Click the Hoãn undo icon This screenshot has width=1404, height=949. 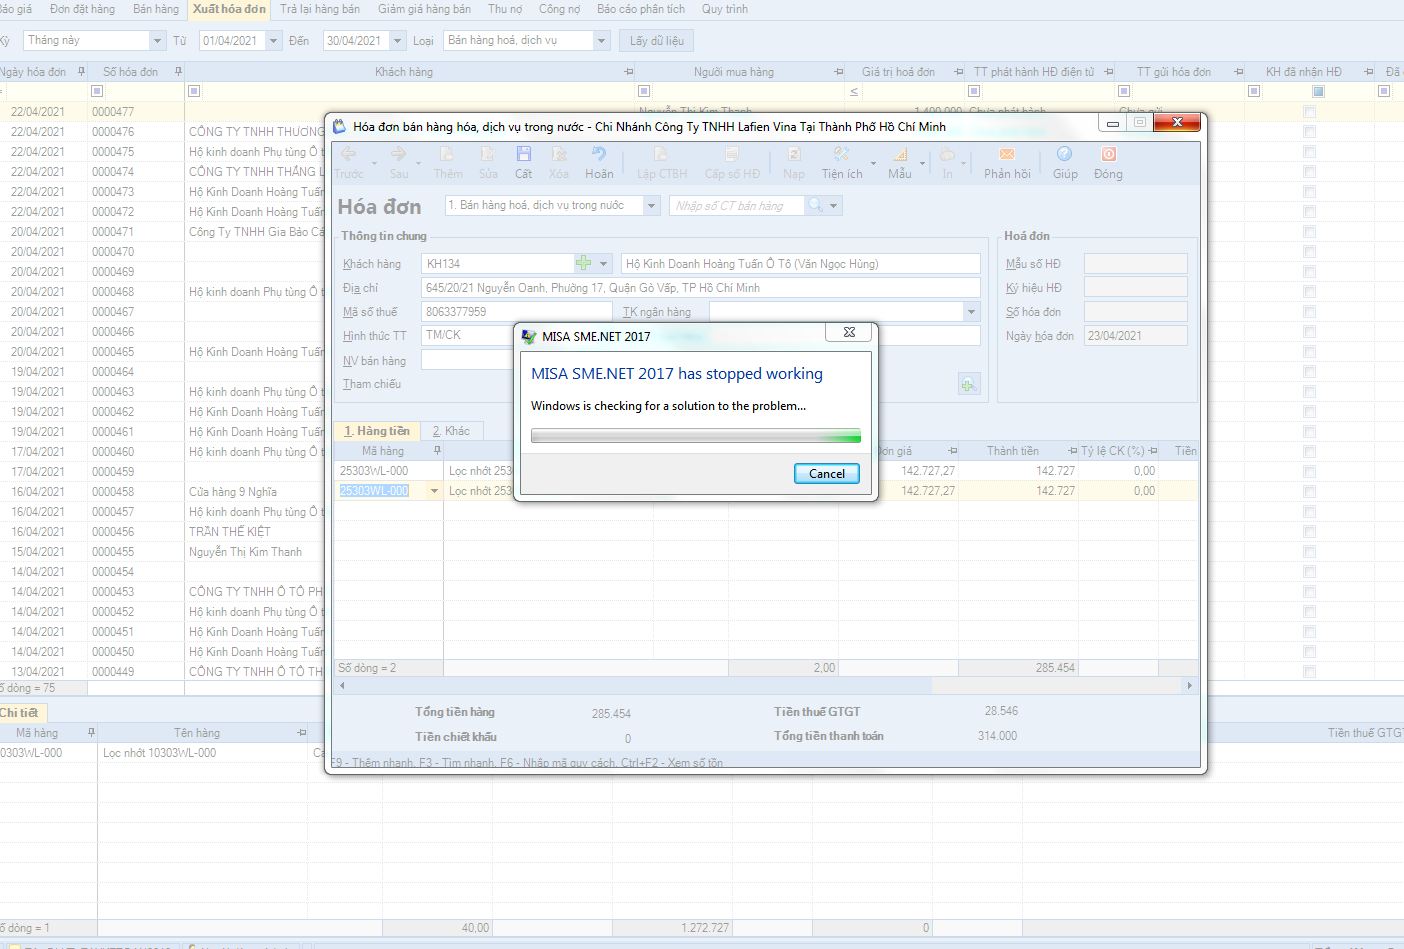click(x=598, y=154)
